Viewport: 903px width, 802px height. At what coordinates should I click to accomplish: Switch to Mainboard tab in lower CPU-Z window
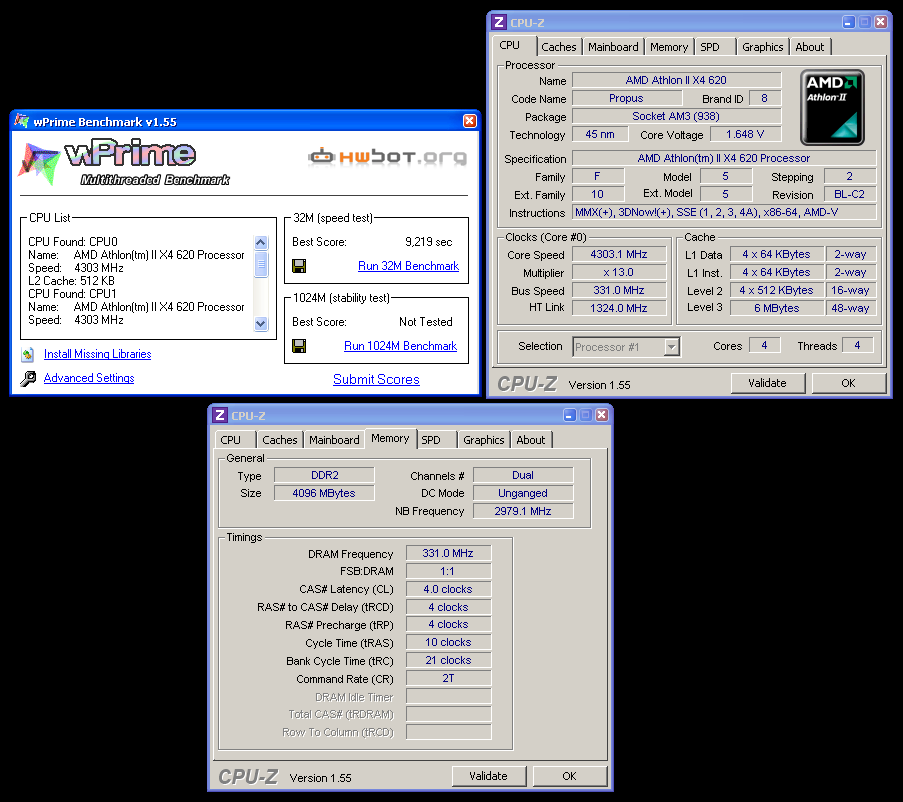[x=334, y=440]
